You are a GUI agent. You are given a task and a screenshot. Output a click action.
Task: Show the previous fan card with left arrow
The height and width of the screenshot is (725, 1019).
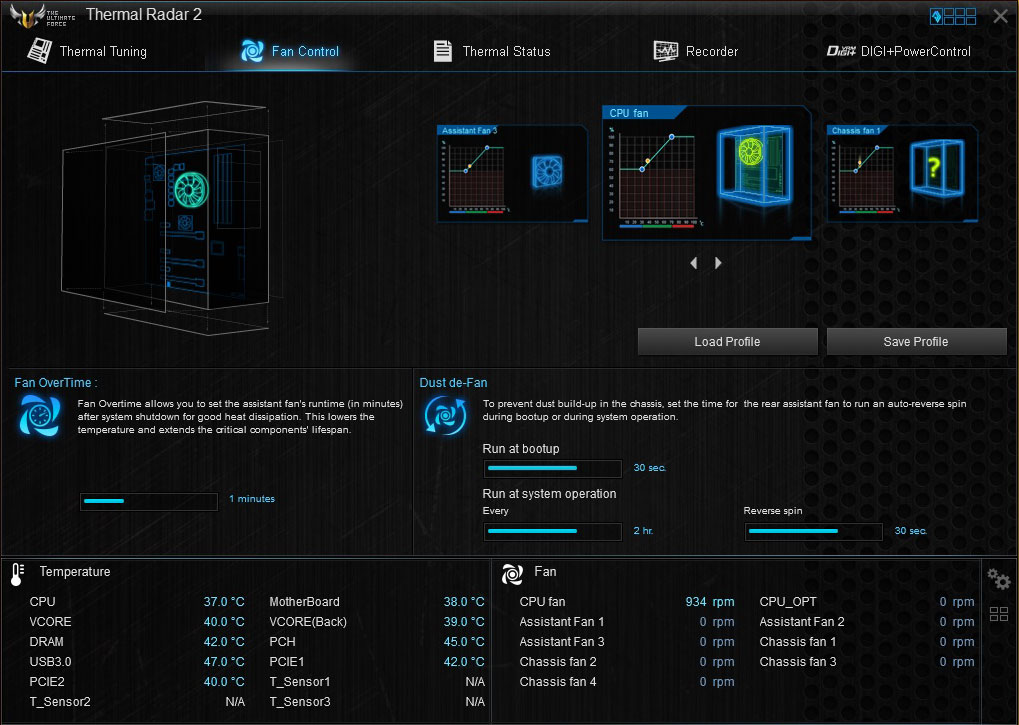pyautogui.click(x=694, y=263)
